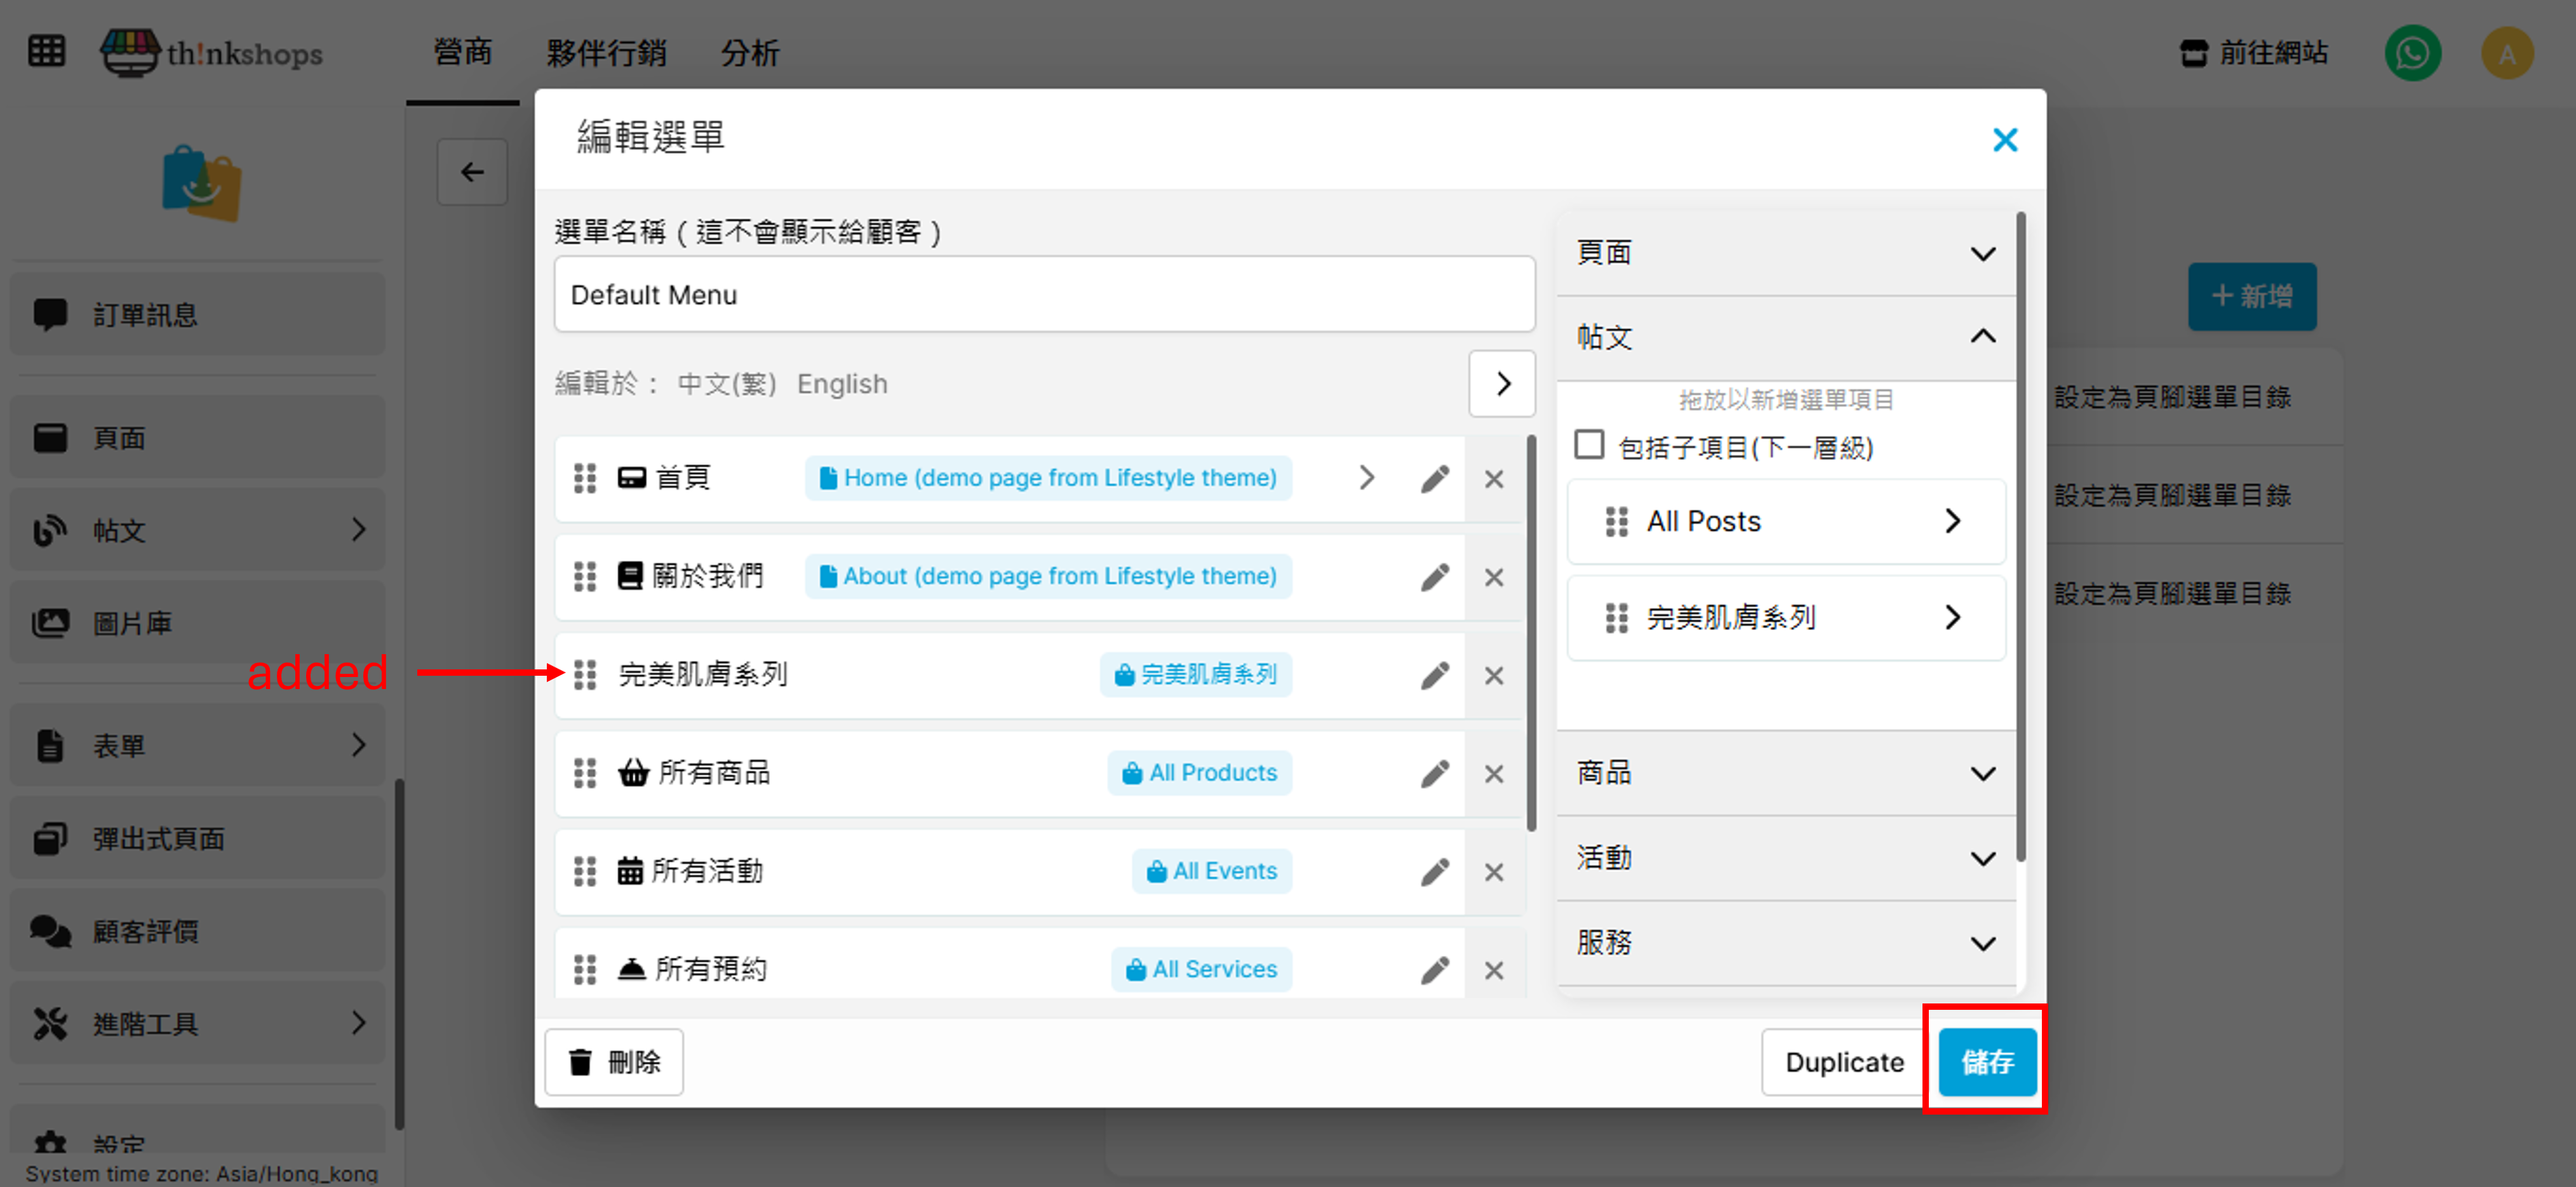Open the apps grid icon top-left
Screen dimensions: 2576x1187
pos(46,51)
